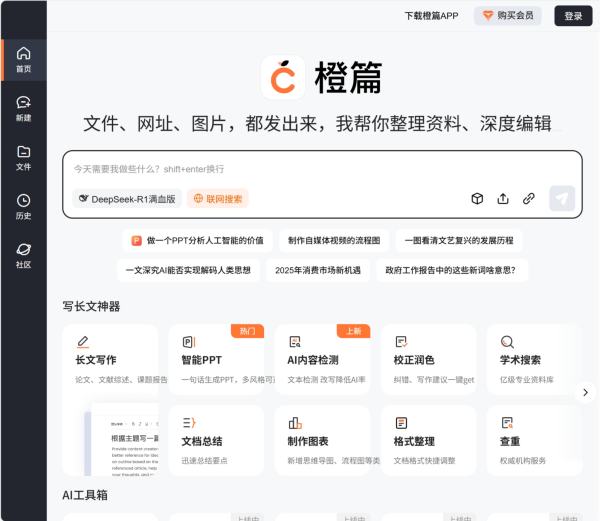Click the AI工具箱 section heading
The height and width of the screenshot is (521, 600).
[x=85, y=495]
